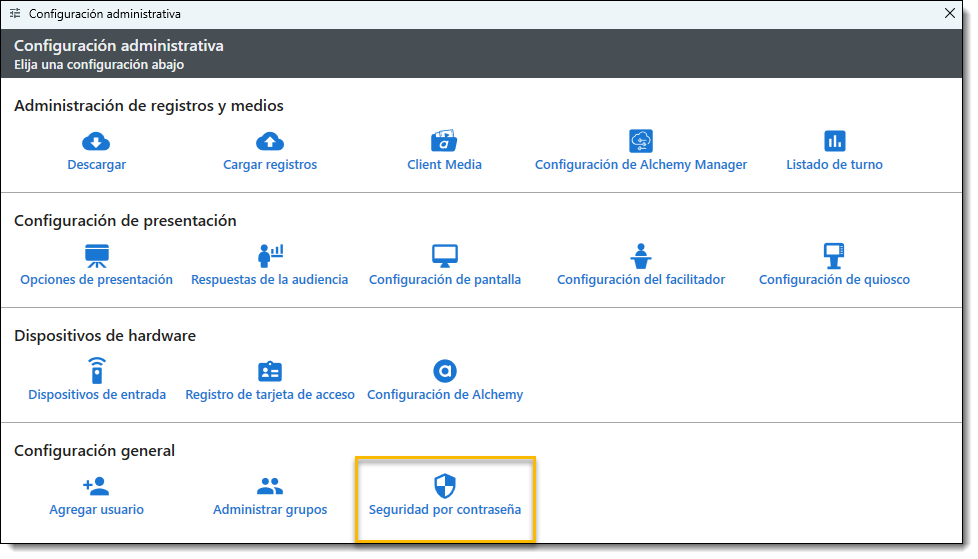
Task: Click the Descargar cloud download icon
Action: [x=96, y=141]
